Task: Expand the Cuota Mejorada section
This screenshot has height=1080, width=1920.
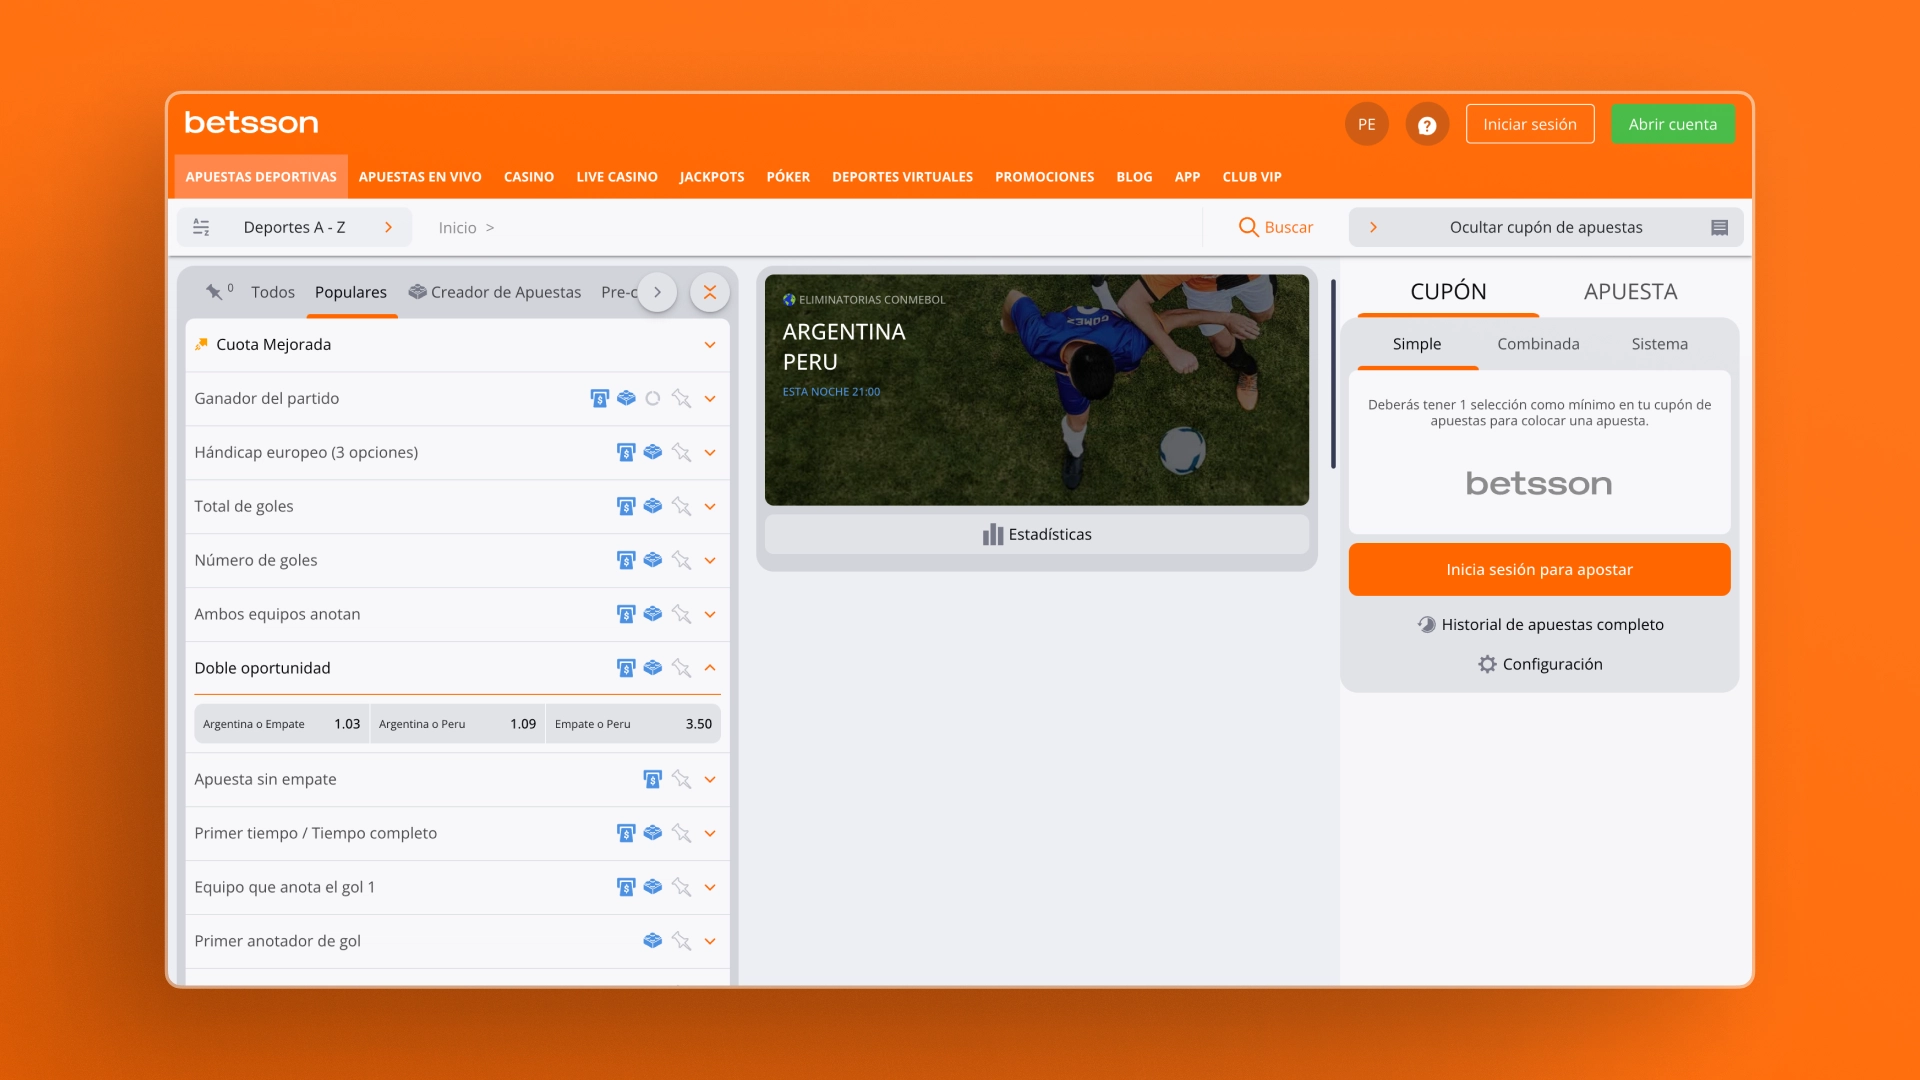Action: pos(709,345)
